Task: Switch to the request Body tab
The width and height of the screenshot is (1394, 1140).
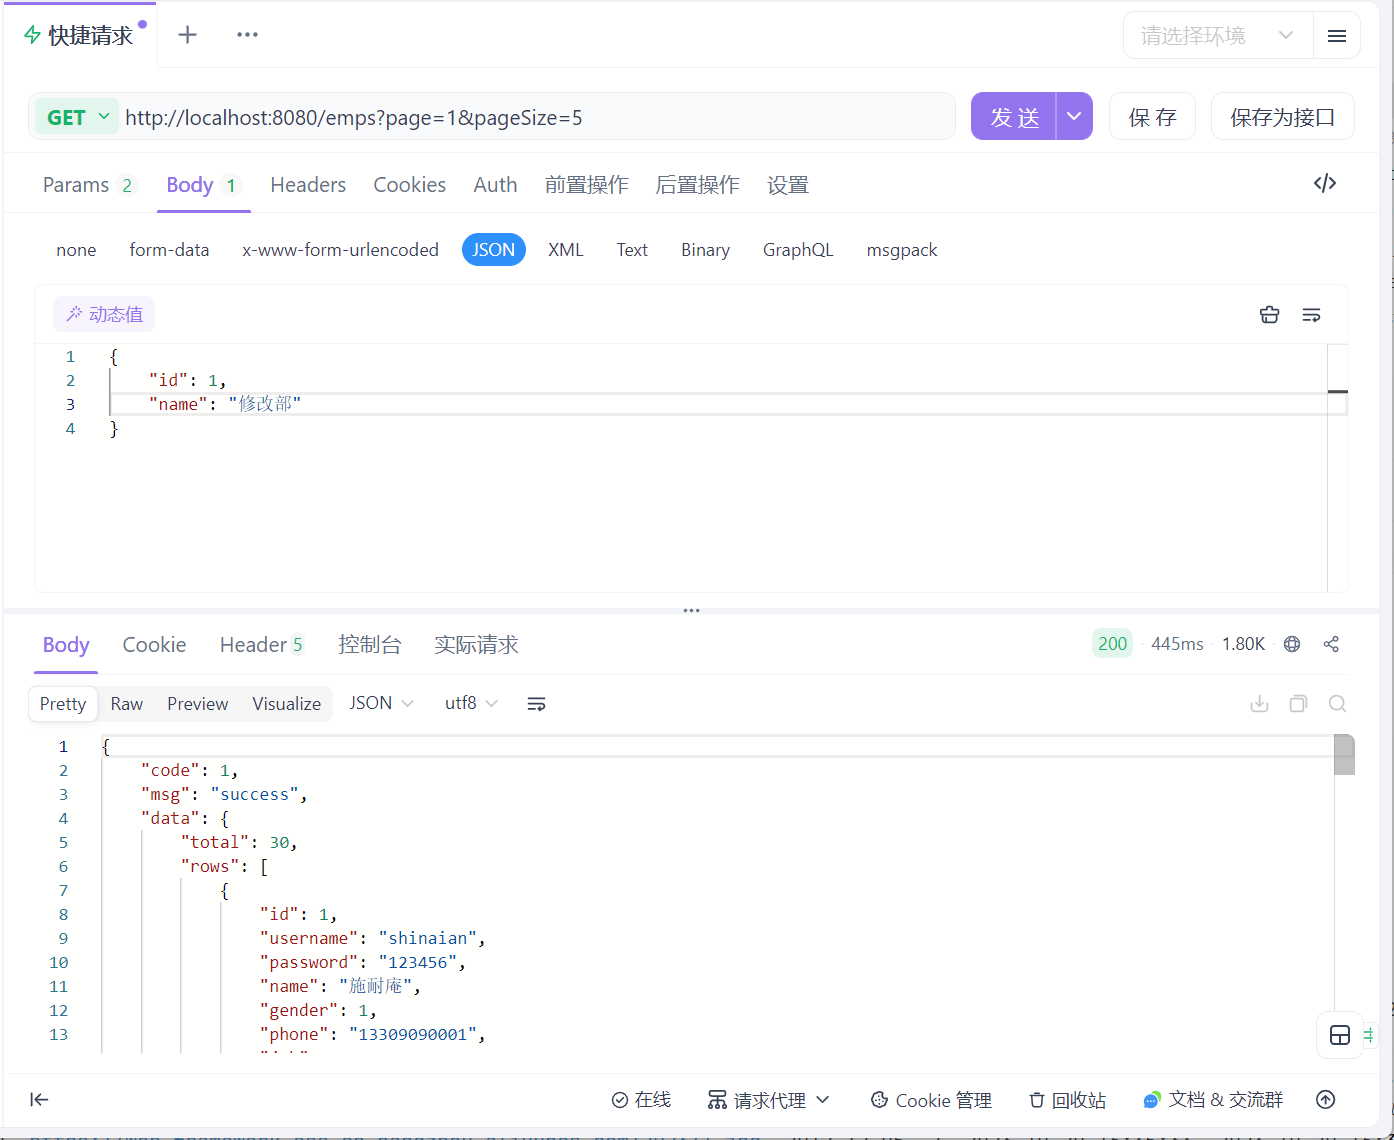Action: point(203,185)
